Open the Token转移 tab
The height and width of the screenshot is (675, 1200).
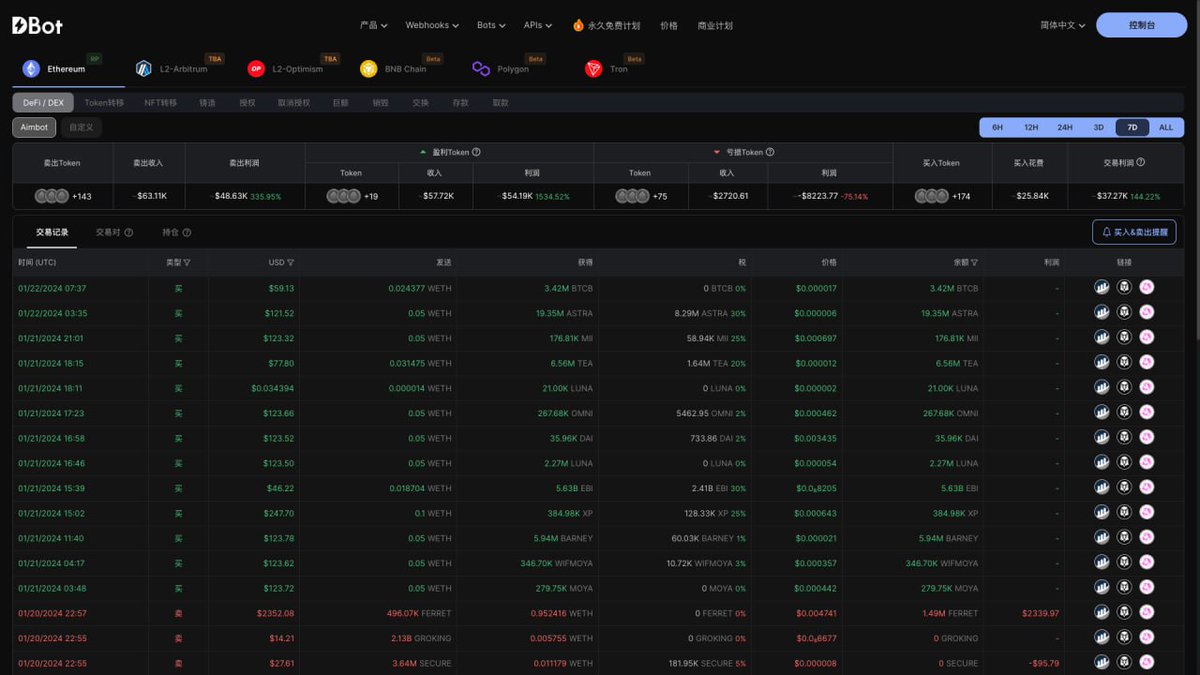pos(104,102)
